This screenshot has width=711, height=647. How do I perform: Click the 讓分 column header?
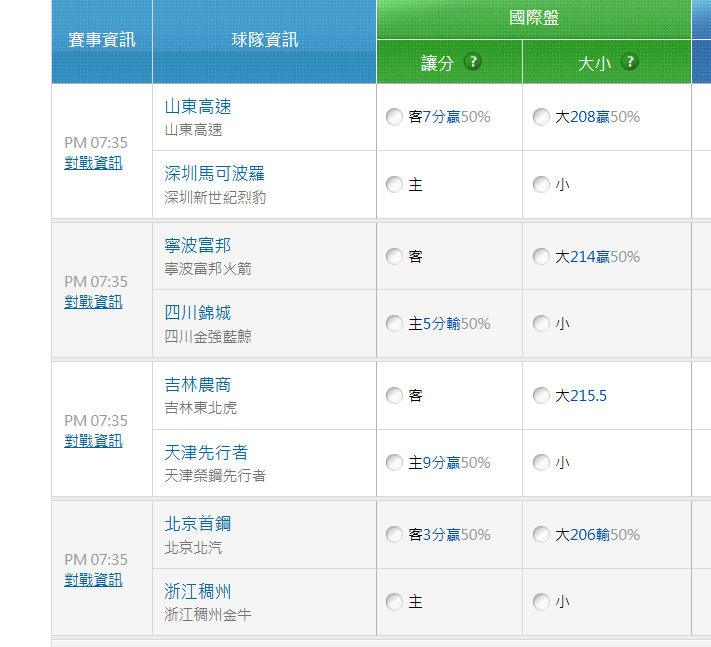coord(449,62)
